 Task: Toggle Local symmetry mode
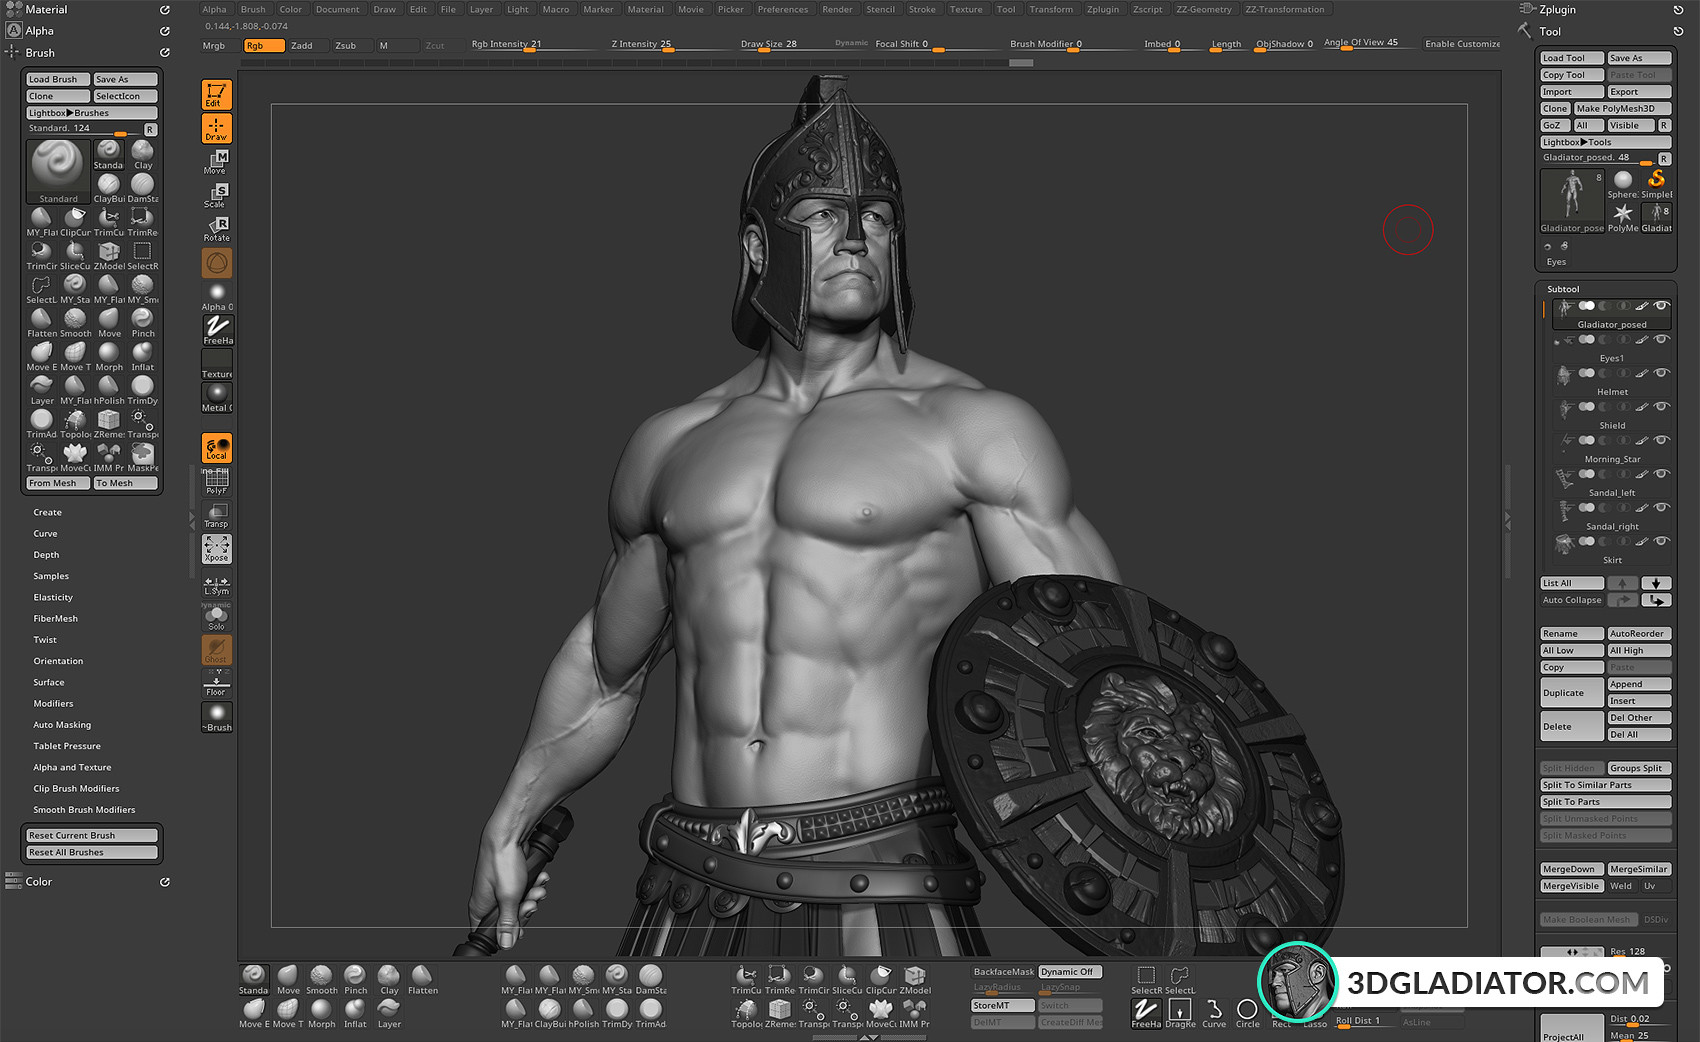215,583
